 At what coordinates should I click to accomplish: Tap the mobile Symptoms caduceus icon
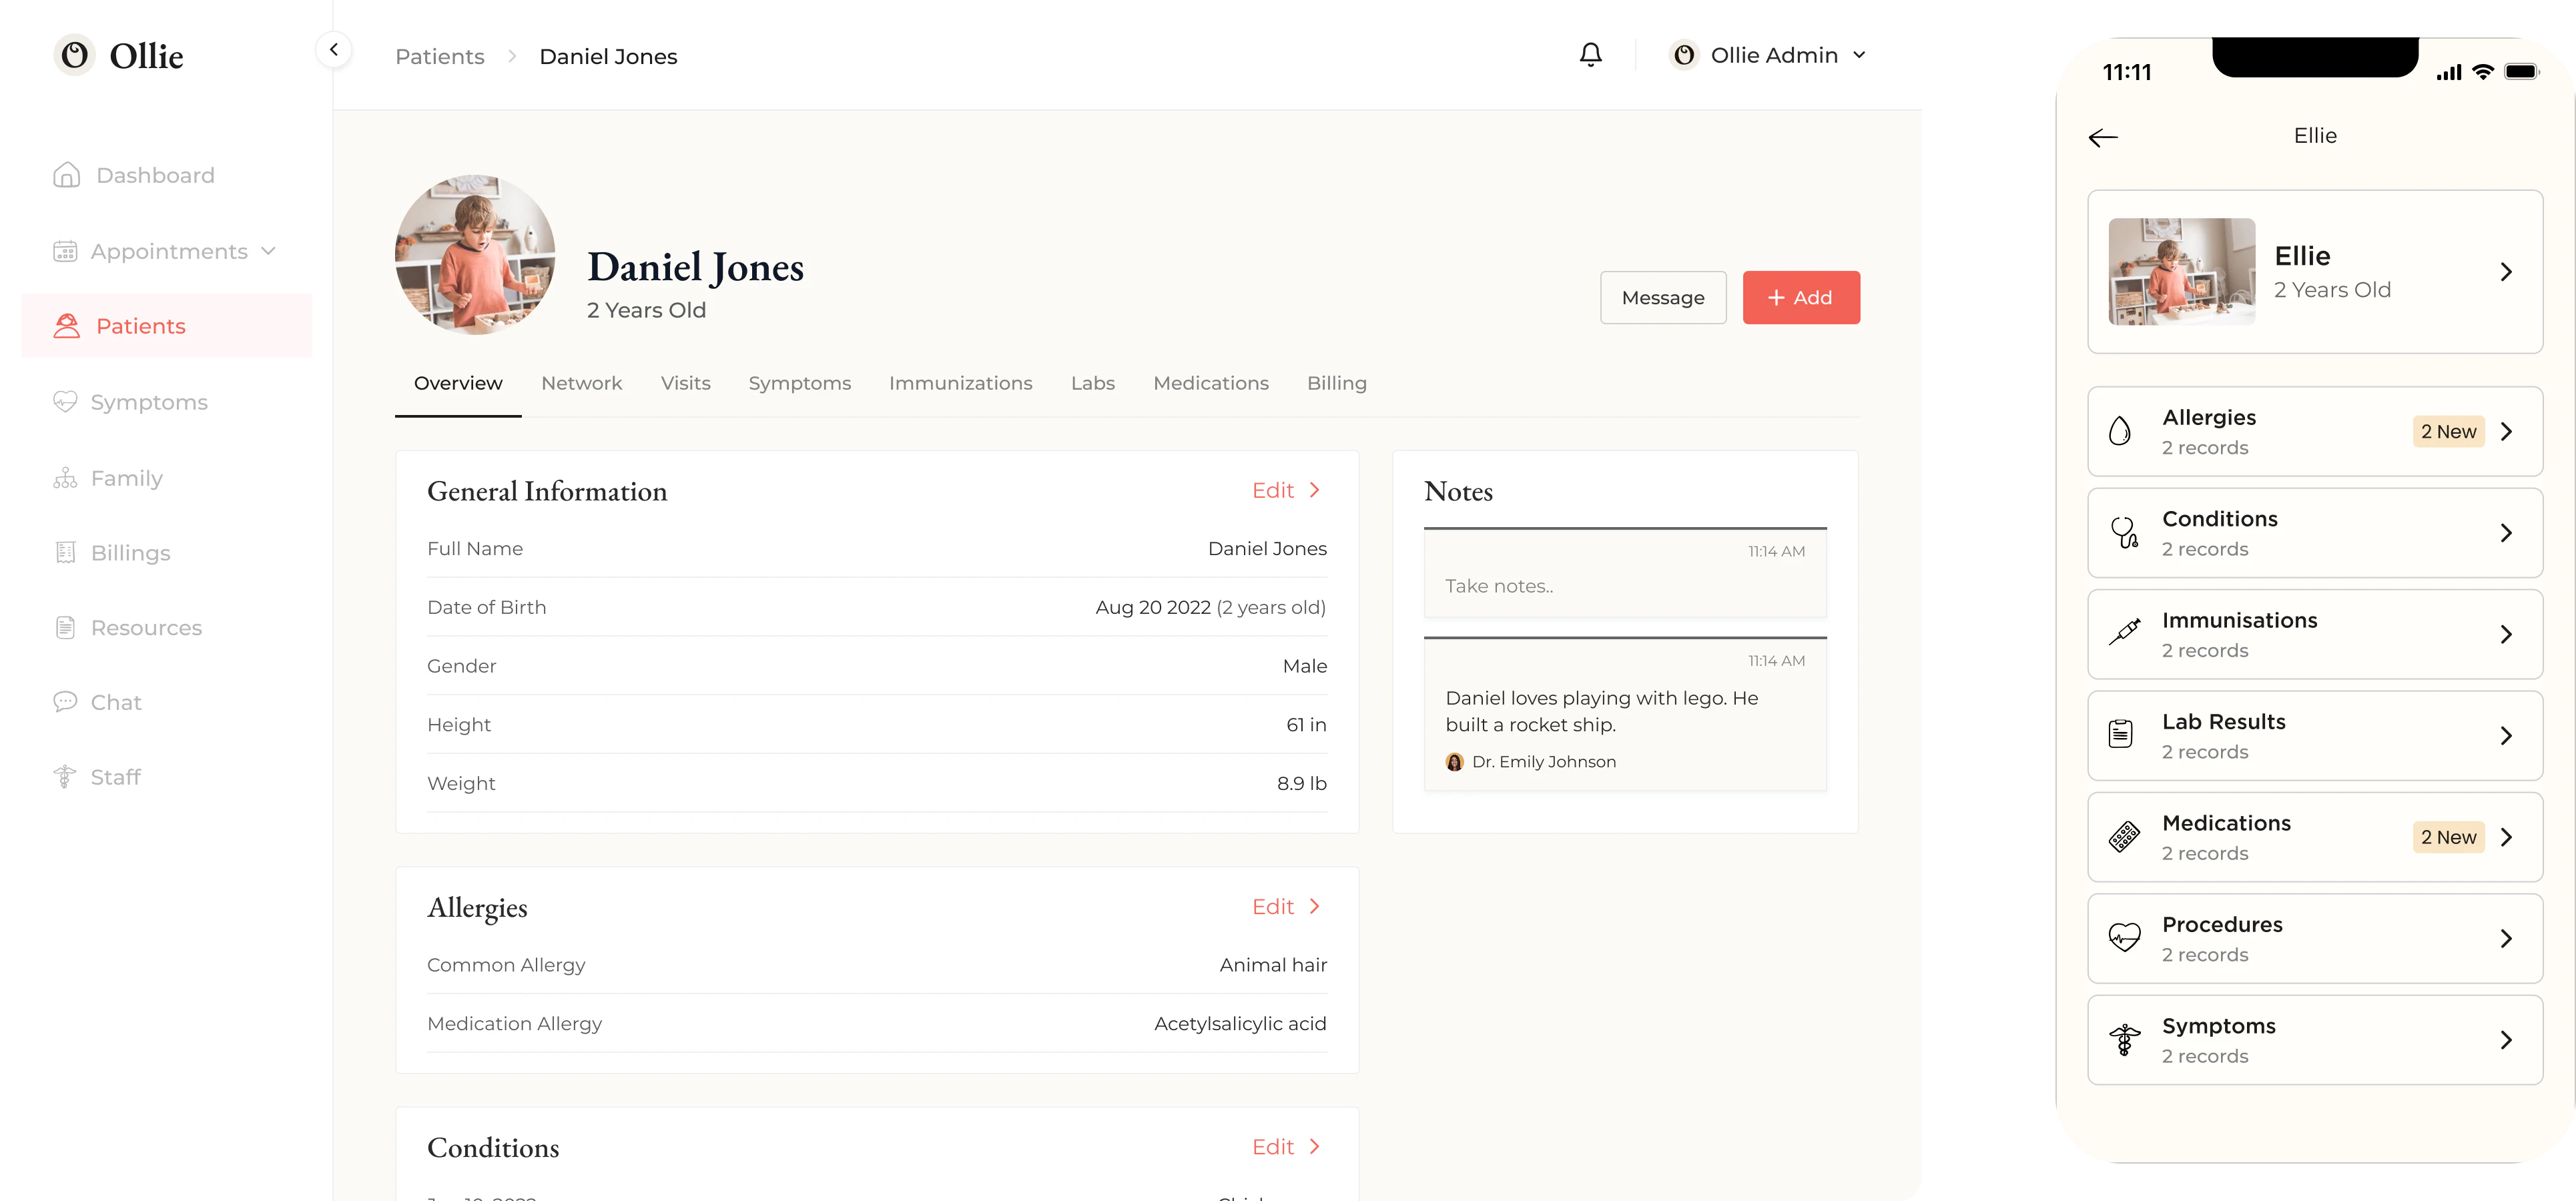click(2124, 1040)
